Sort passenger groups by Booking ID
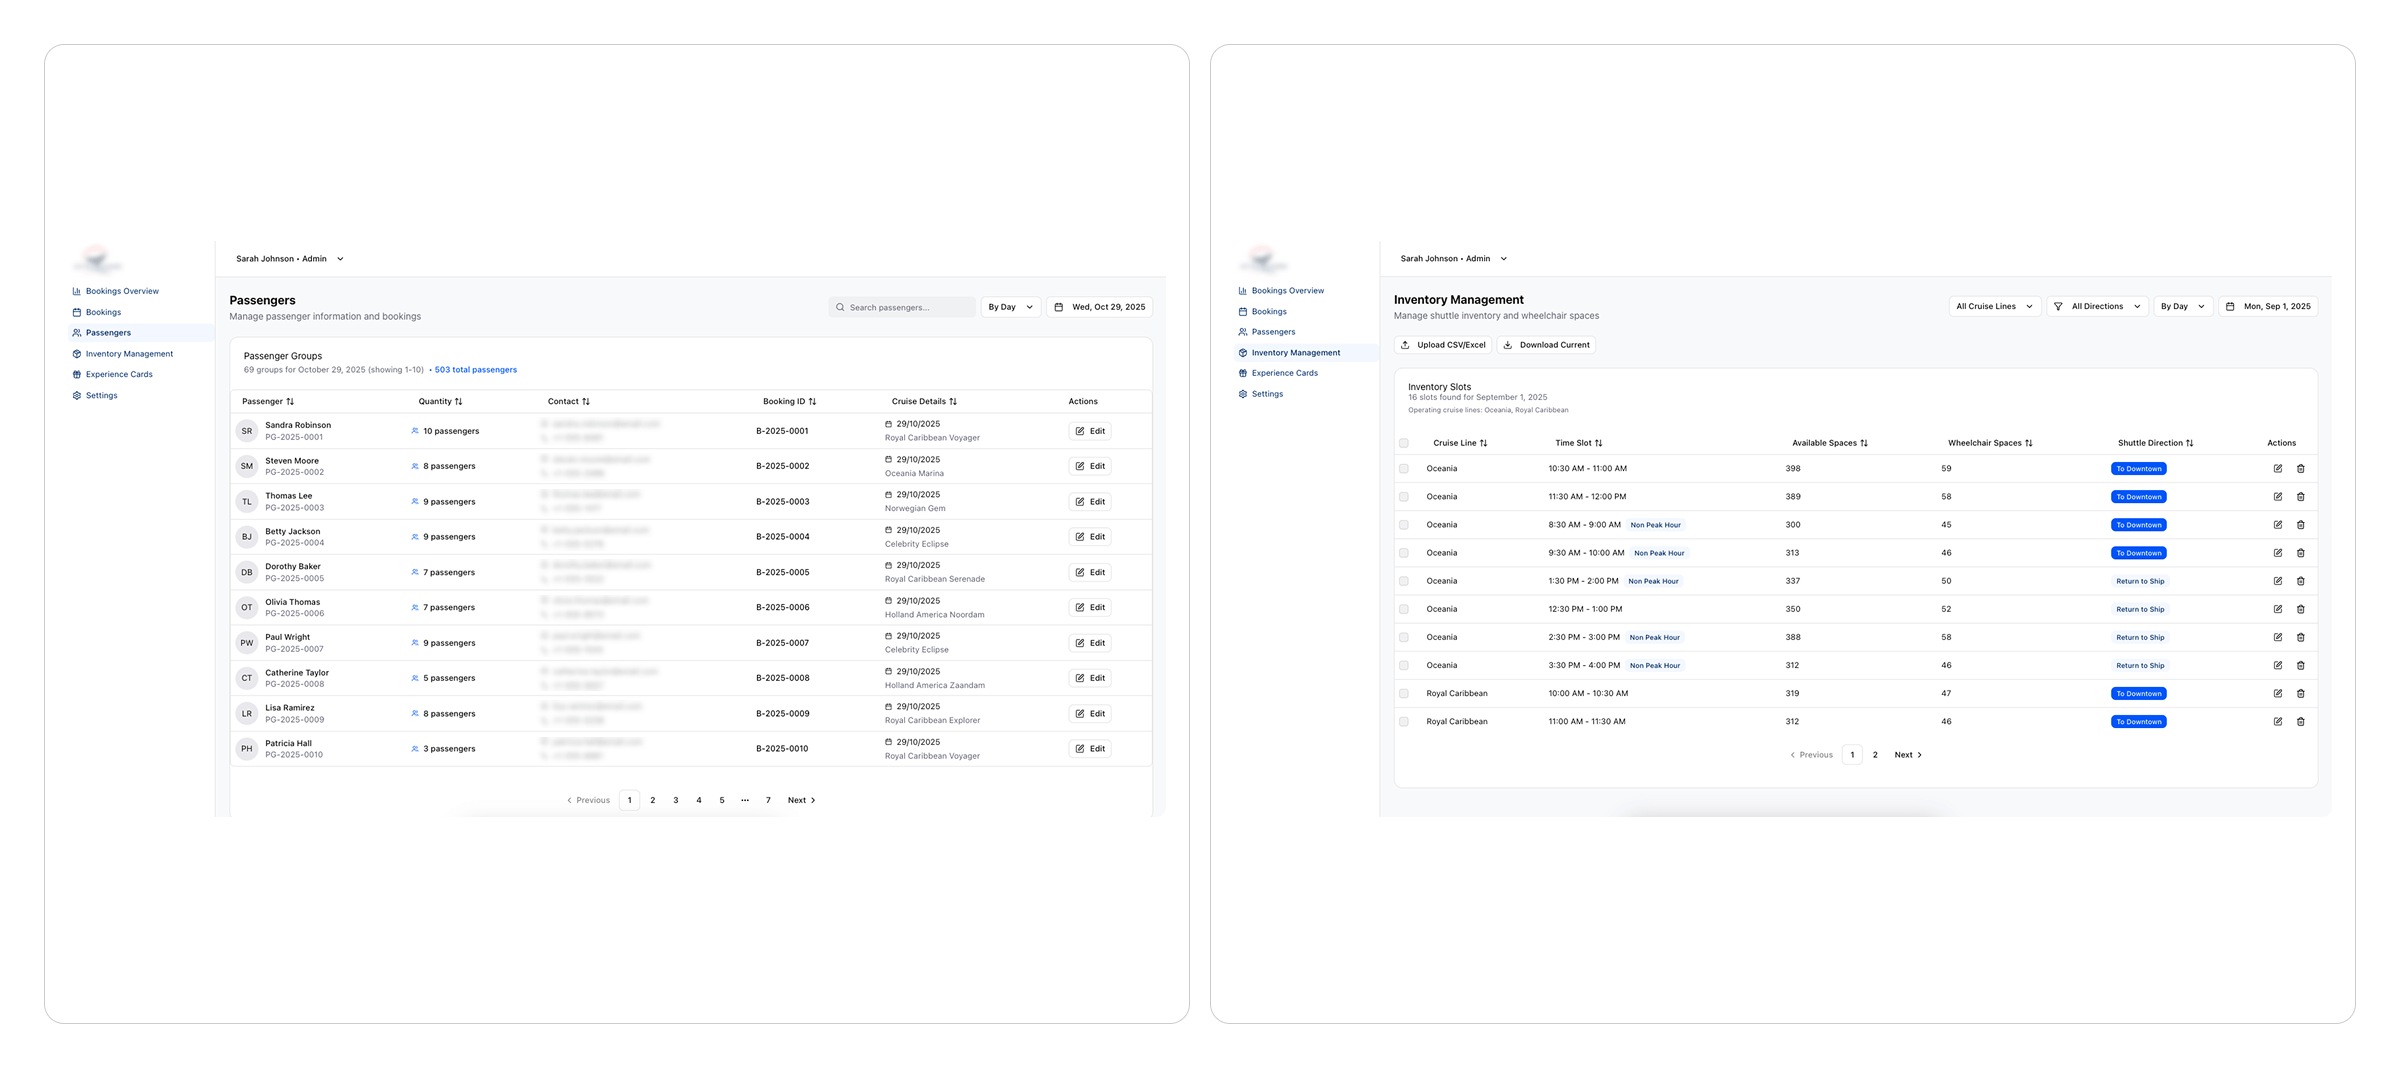Image resolution: width=2400 pixels, height=1067 pixels. [789, 402]
